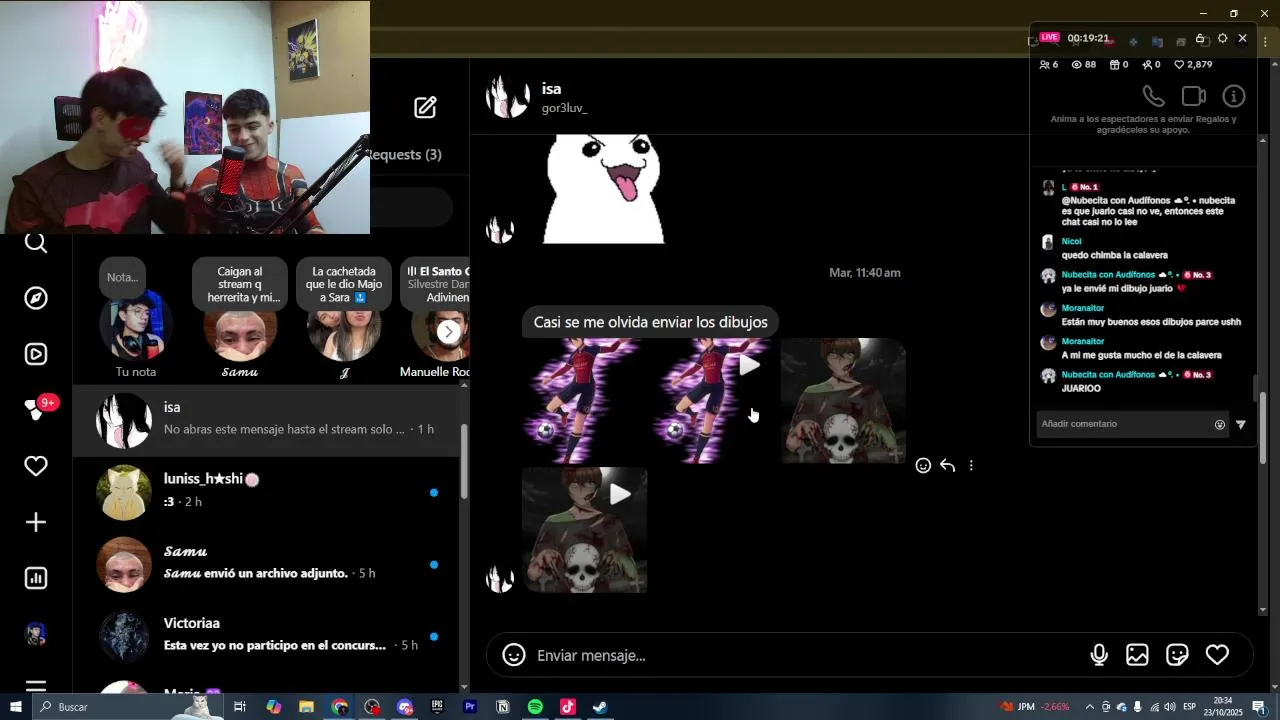1280x720 pixels.
Task: Click the live comments scrollbar
Action: point(1255,388)
